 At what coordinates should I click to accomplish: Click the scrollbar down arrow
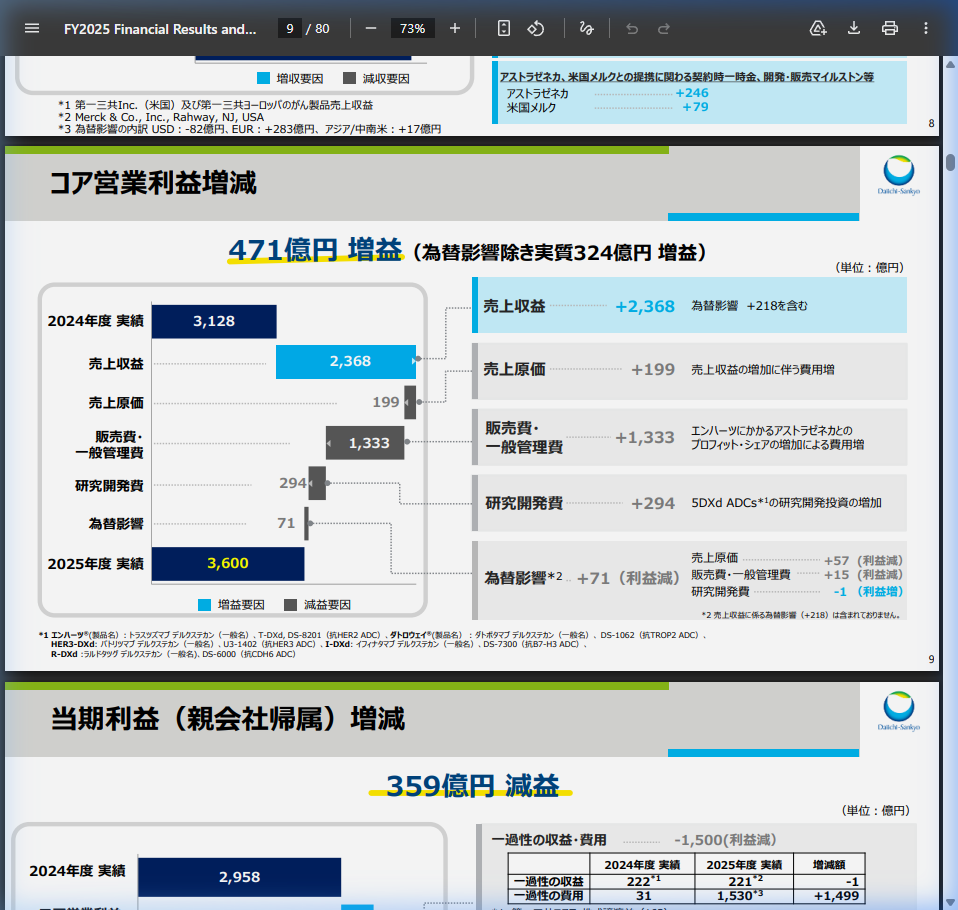click(950, 902)
